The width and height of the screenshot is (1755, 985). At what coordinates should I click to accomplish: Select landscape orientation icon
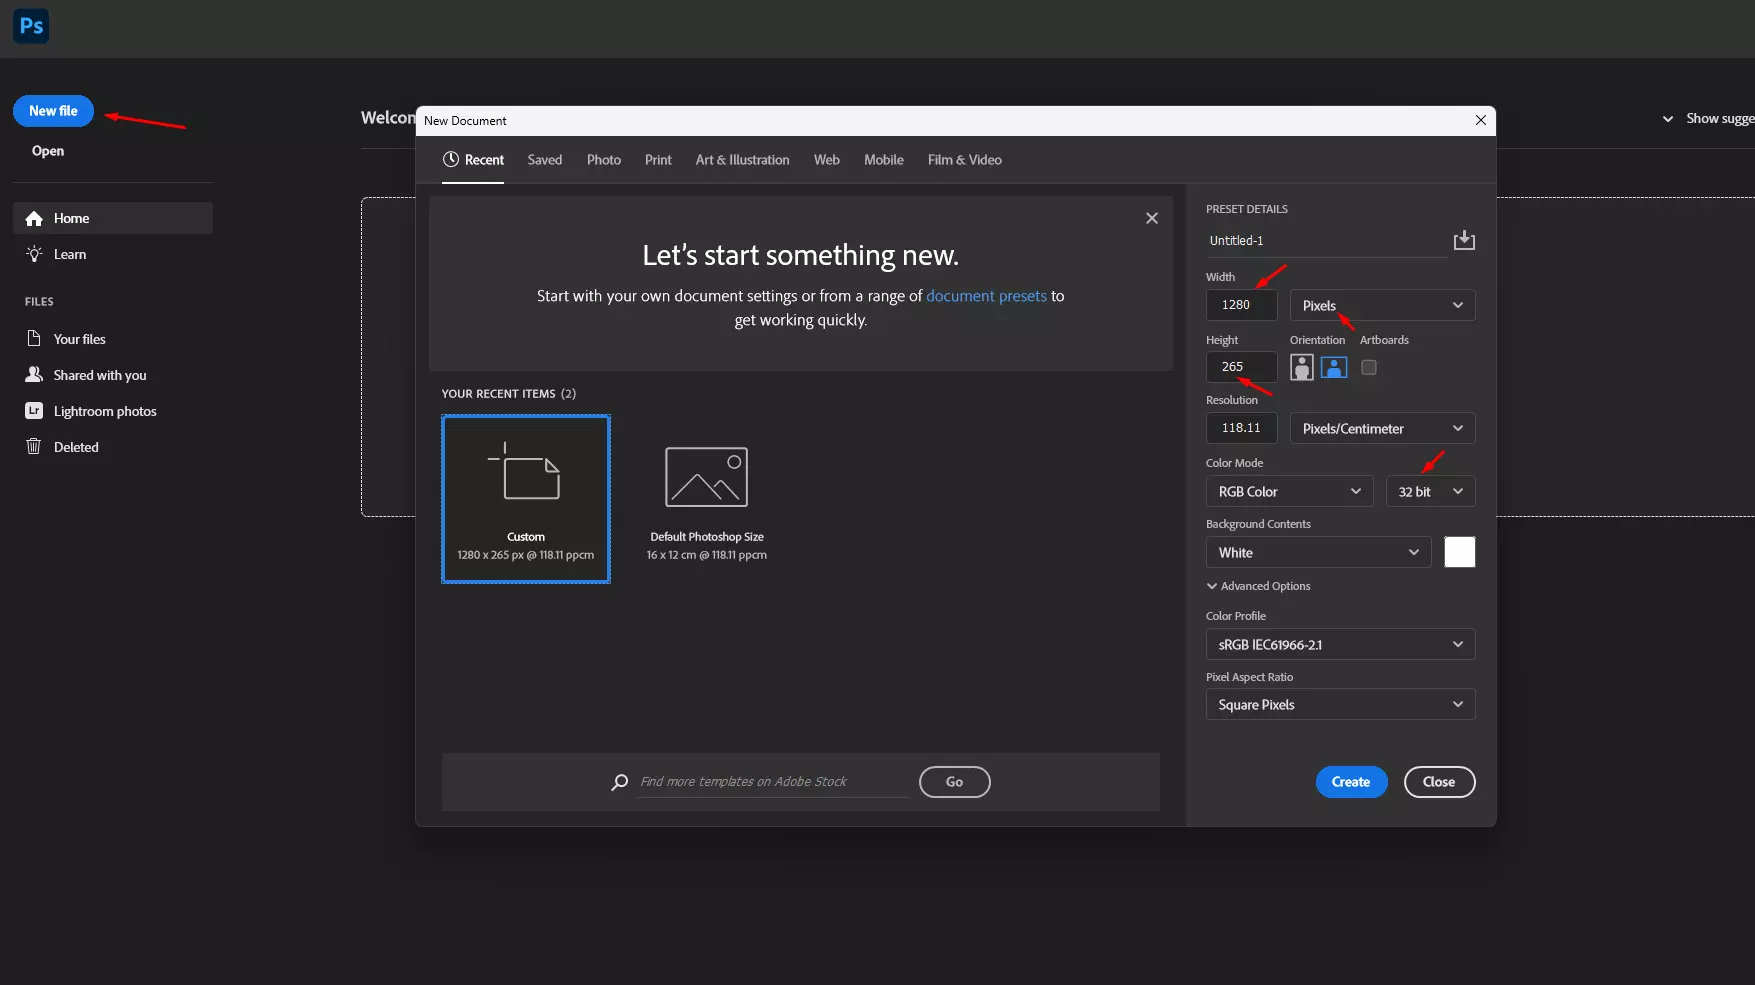[1334, 367]
